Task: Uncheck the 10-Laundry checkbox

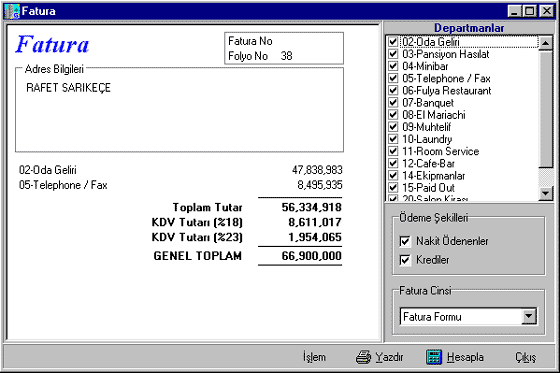Action: (x=393, y=139)
